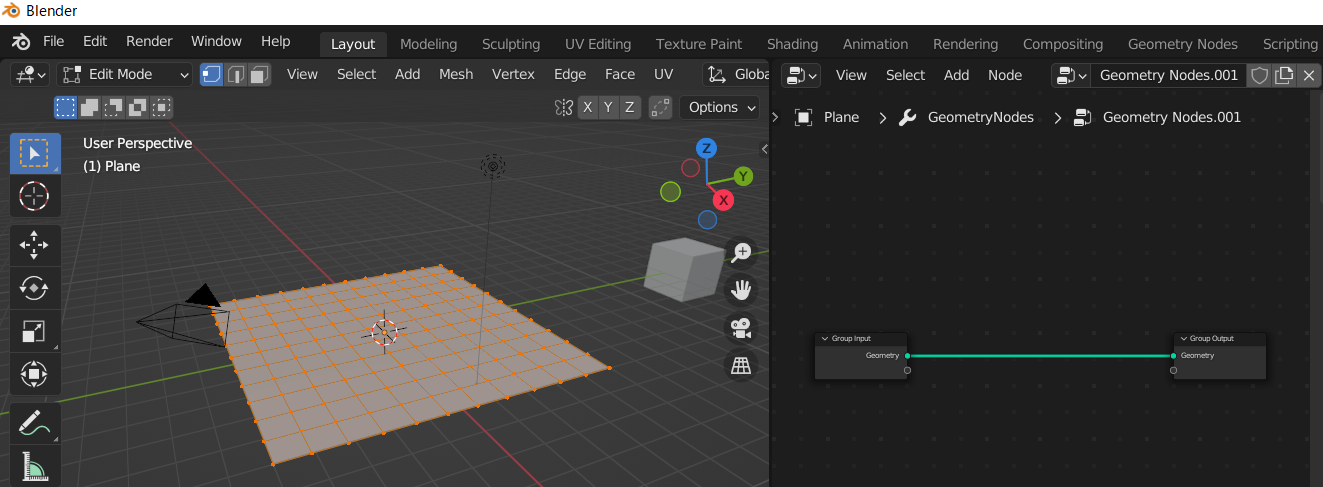Click GeometryNodes modifier in breadcrumb
Viewport: 1323px width, 487px height.
tap(980, 117)
